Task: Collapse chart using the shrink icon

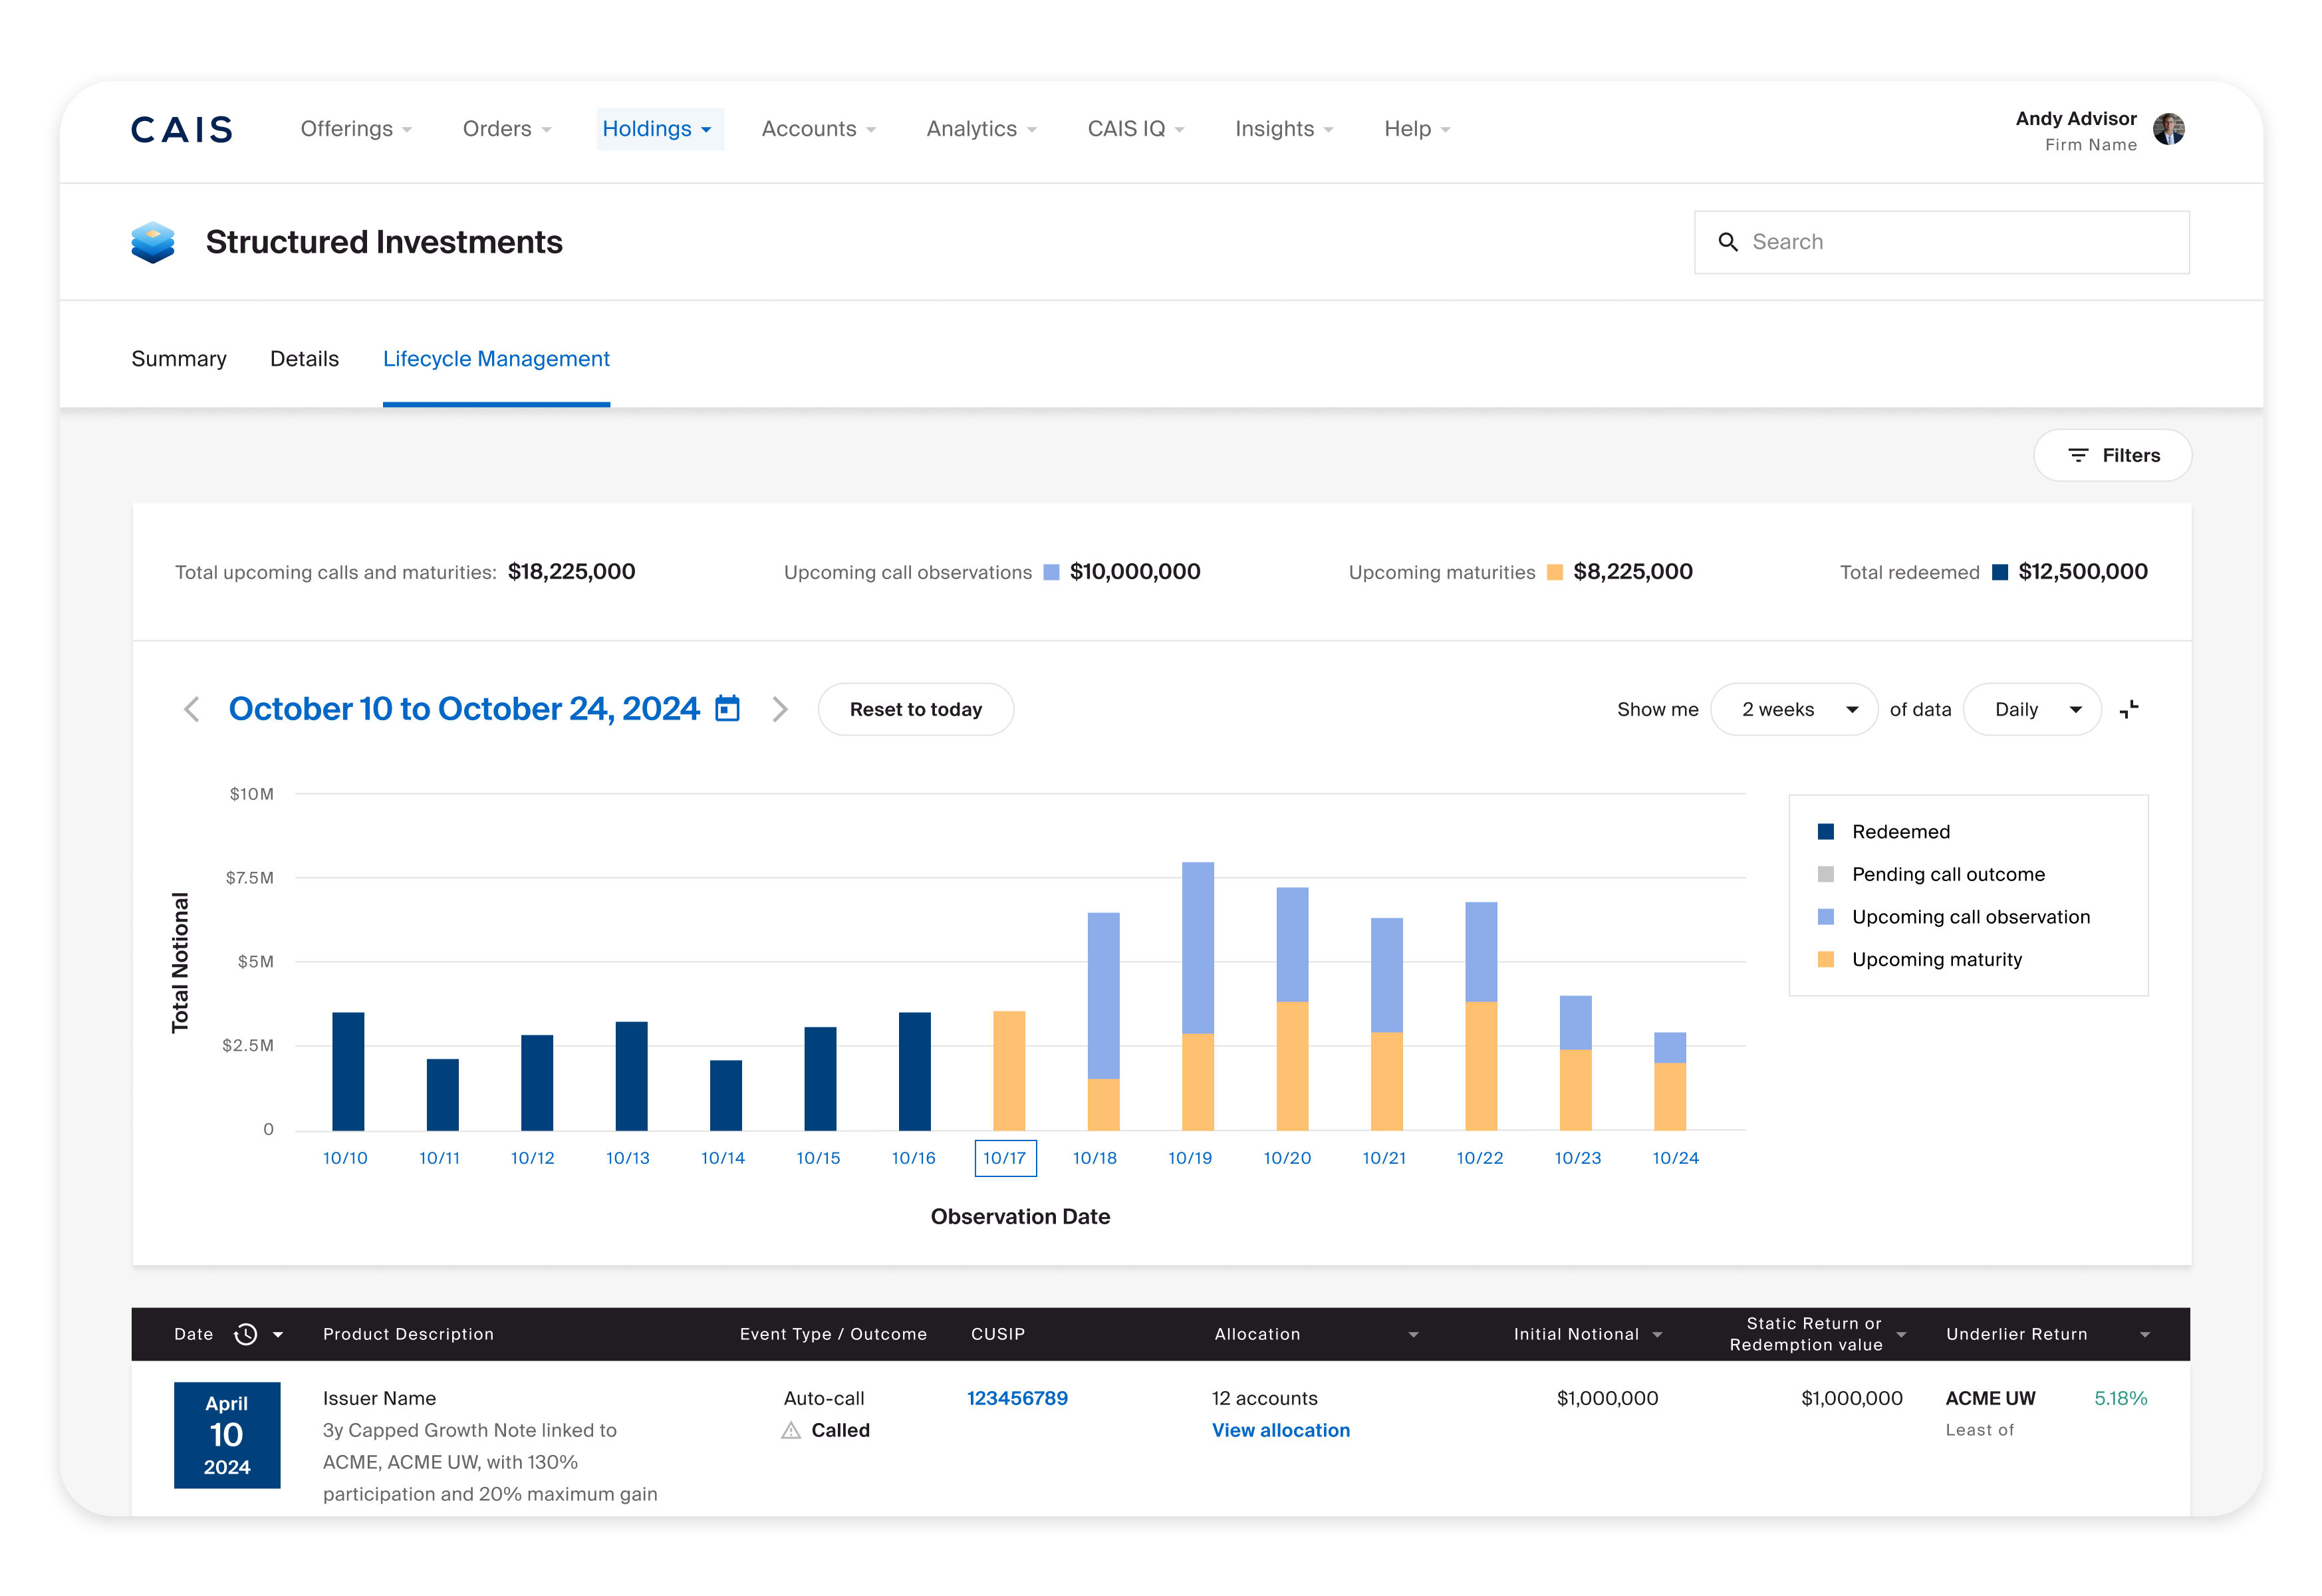Action: 2130,709
